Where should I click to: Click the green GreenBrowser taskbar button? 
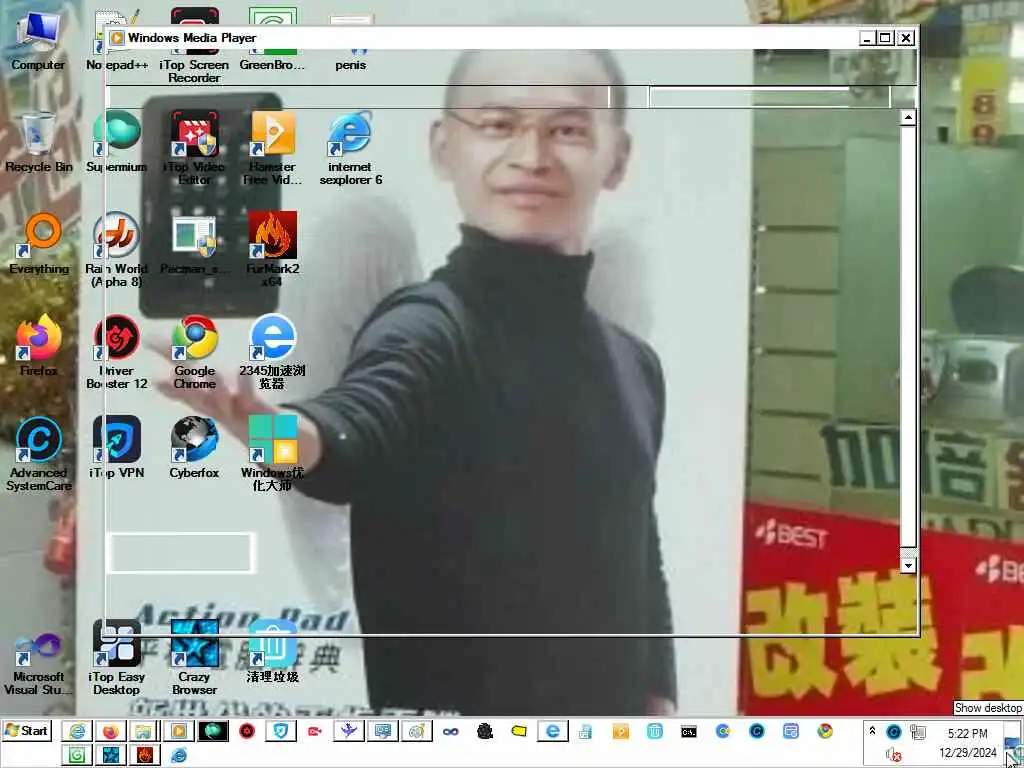point(76,755)
